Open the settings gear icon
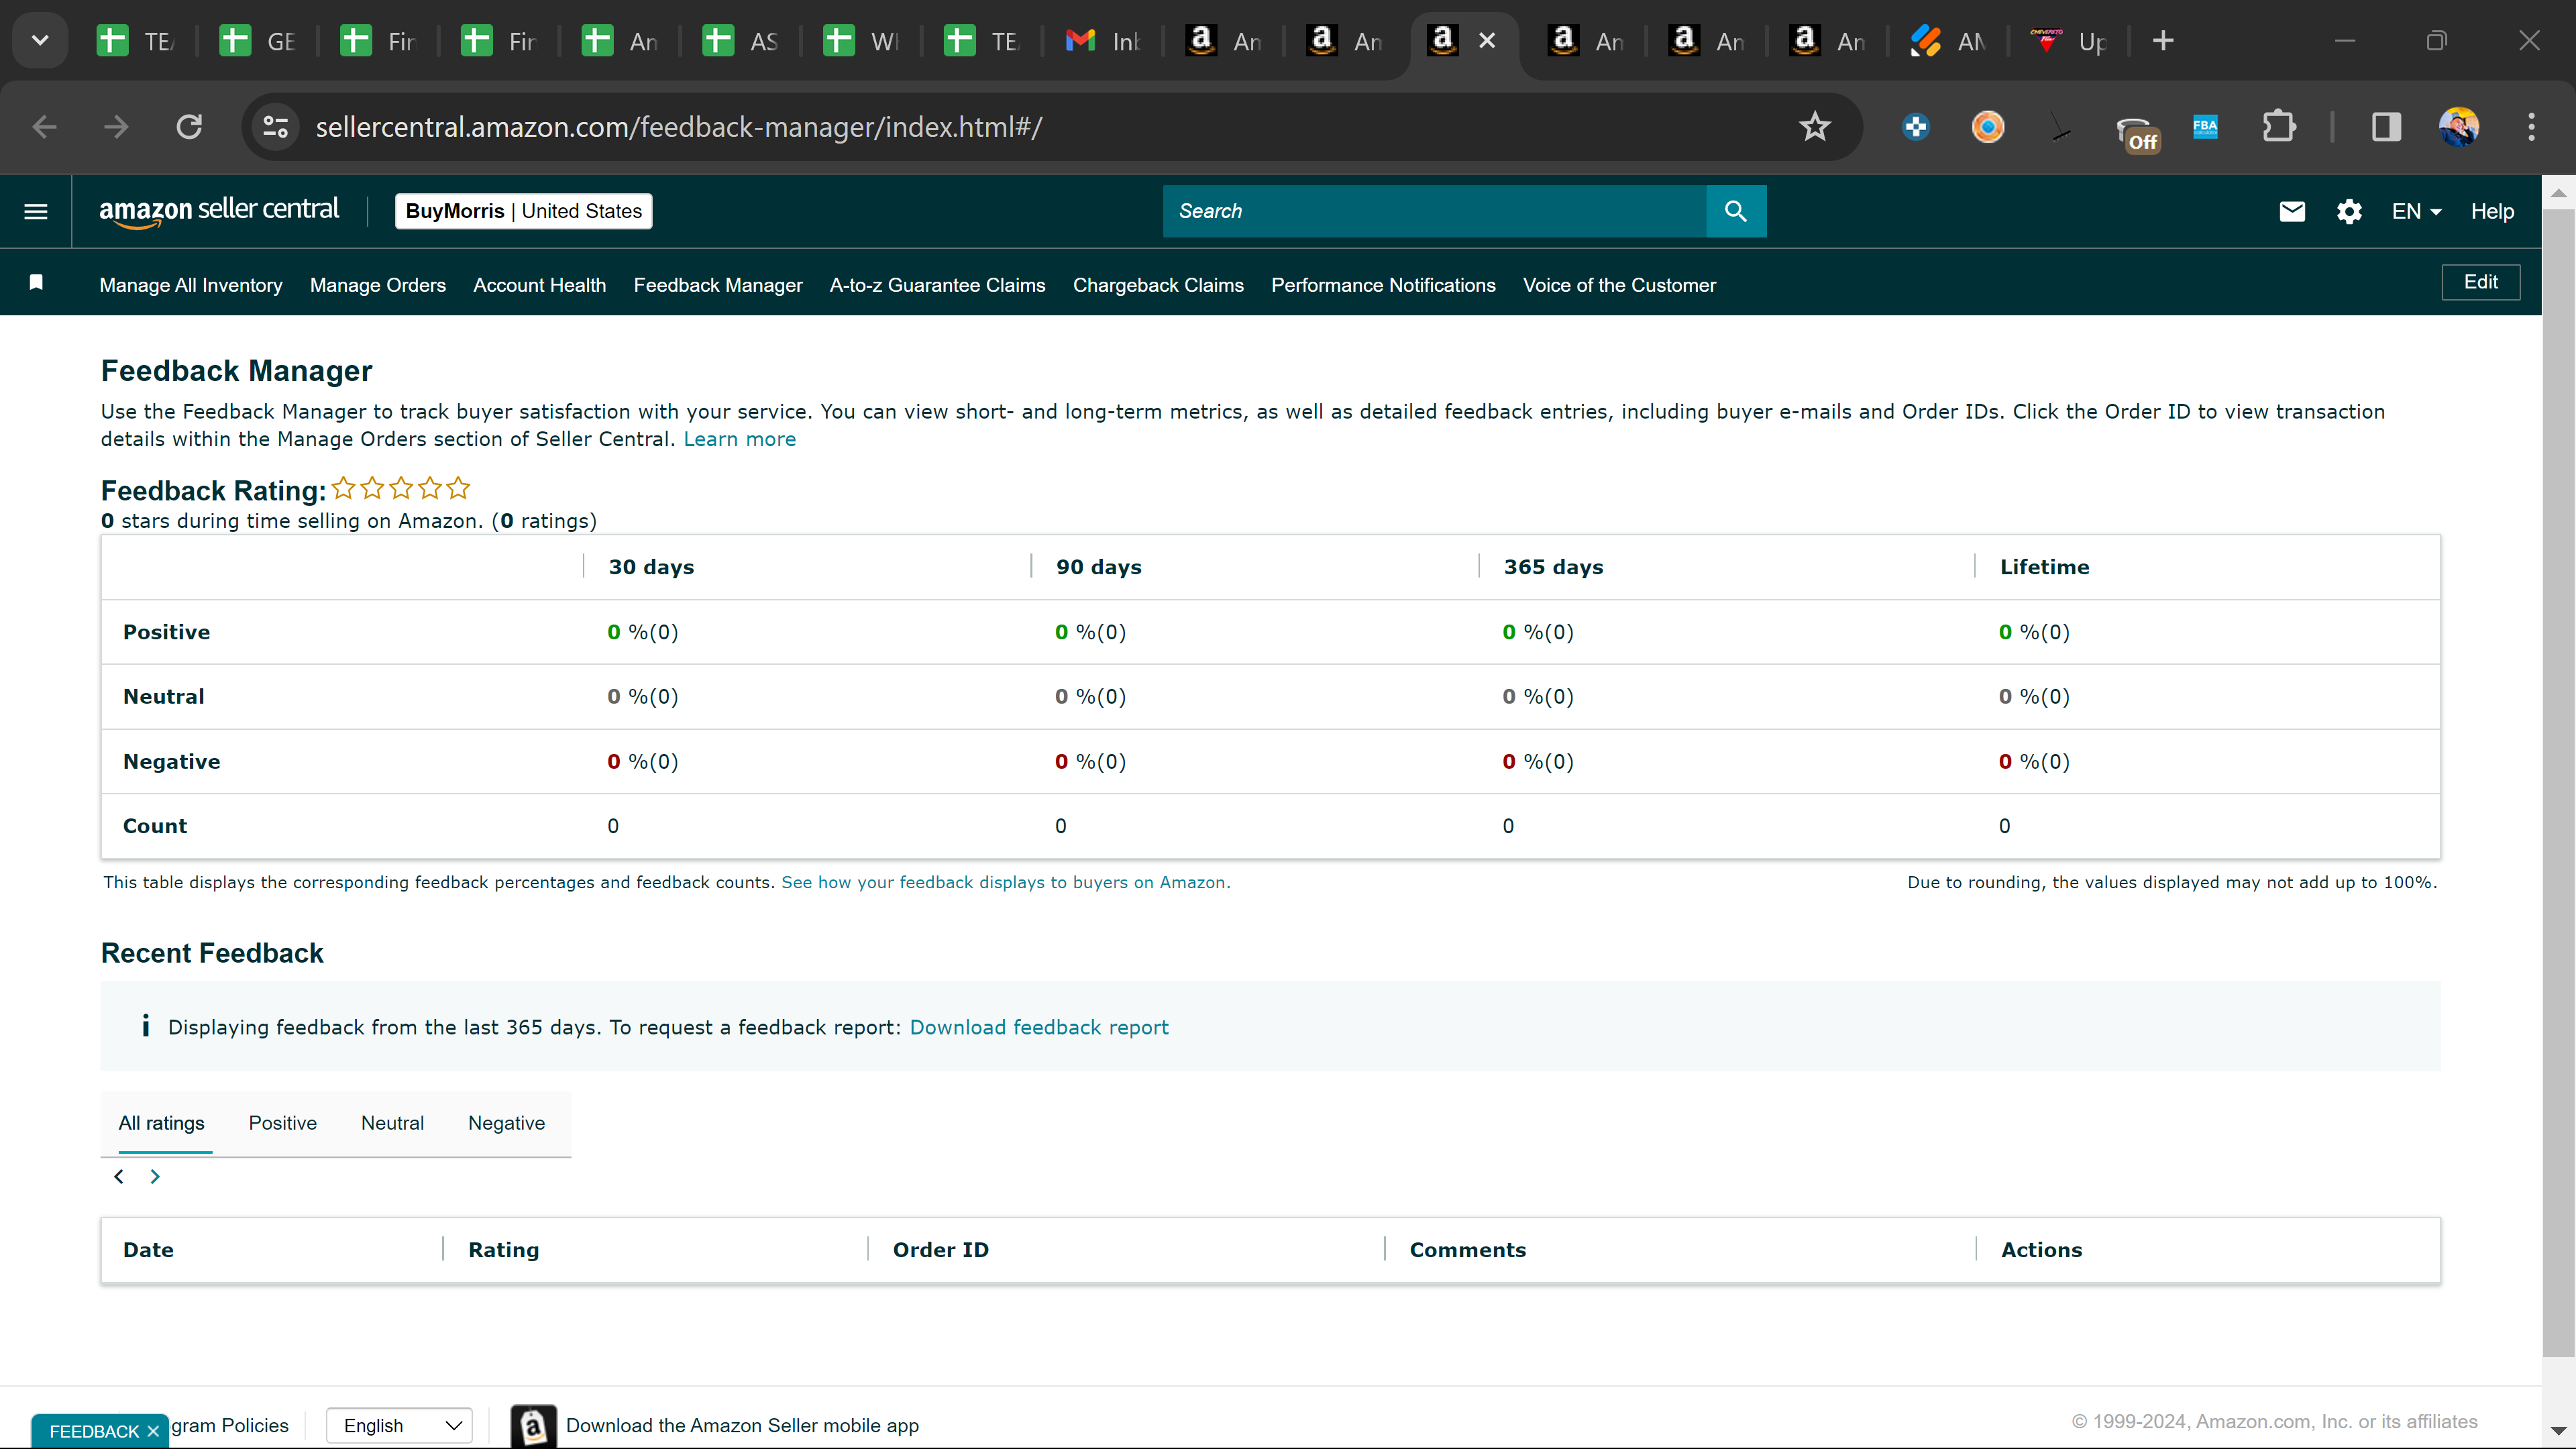The height and width of the screenshot is (1449, 2576). [x=2349, y=211]
